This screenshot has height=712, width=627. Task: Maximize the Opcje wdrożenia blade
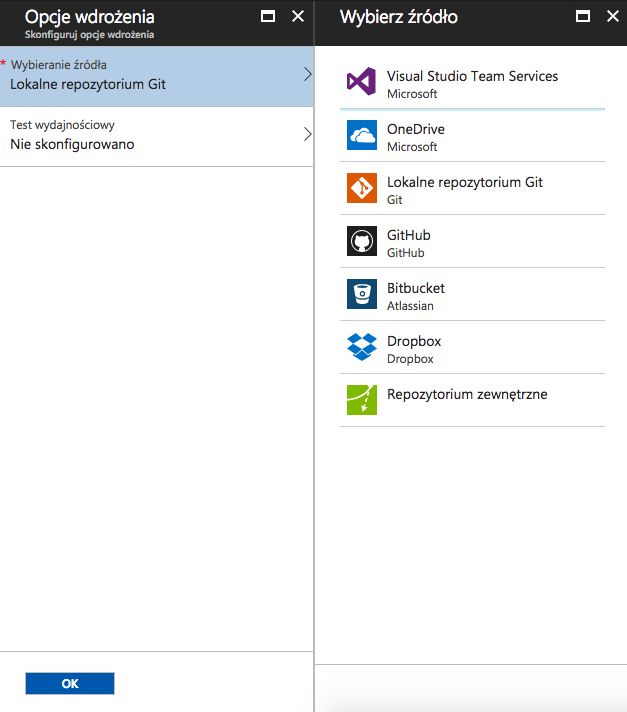pyautogui.click(x=268, y=16)
